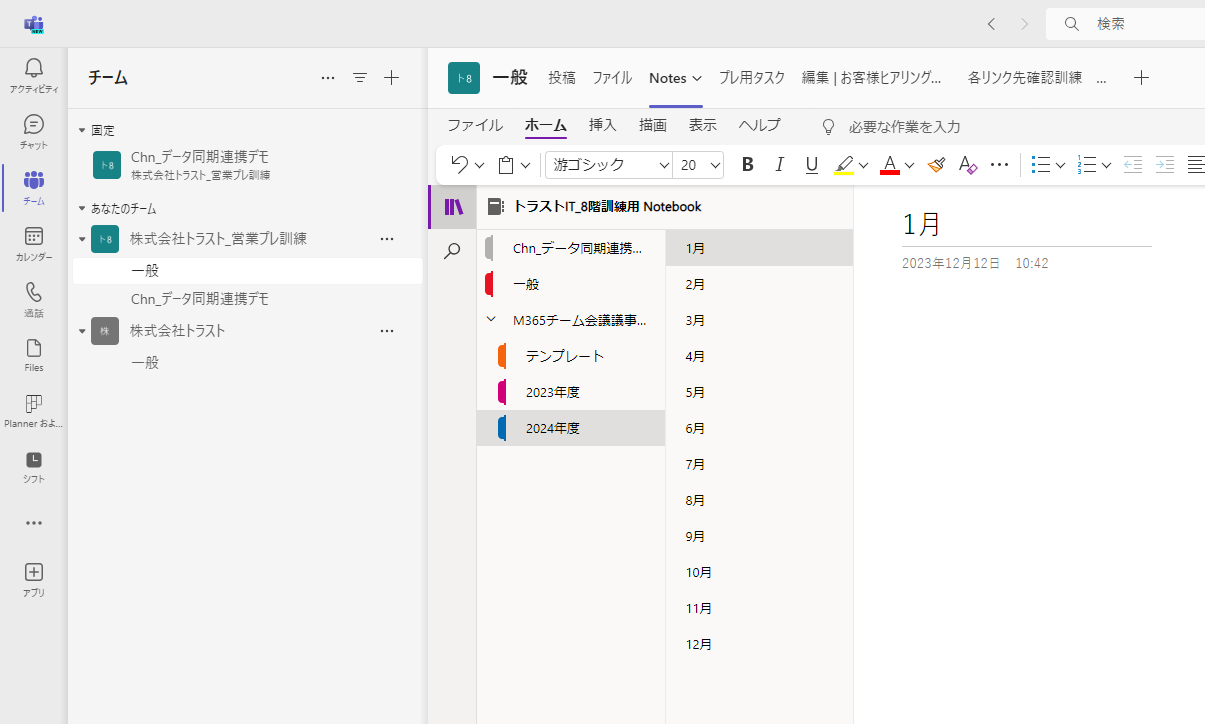Screen dimensions: 1205x724
Task: Collapse the M365 team meeting section group
Action: [491, 320]
